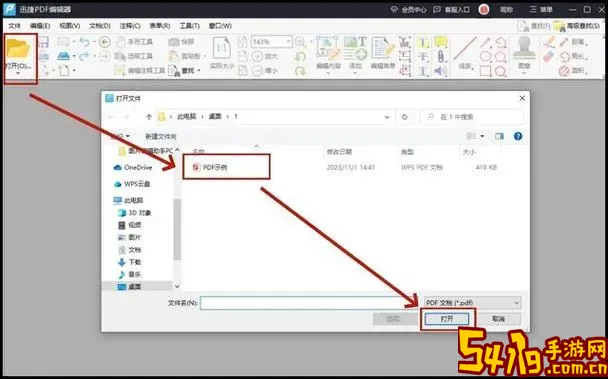This screenshot has width=608, height=379.
Task: Click the Cancel (取消) button in dialog
Action: [x=498, y=319]
